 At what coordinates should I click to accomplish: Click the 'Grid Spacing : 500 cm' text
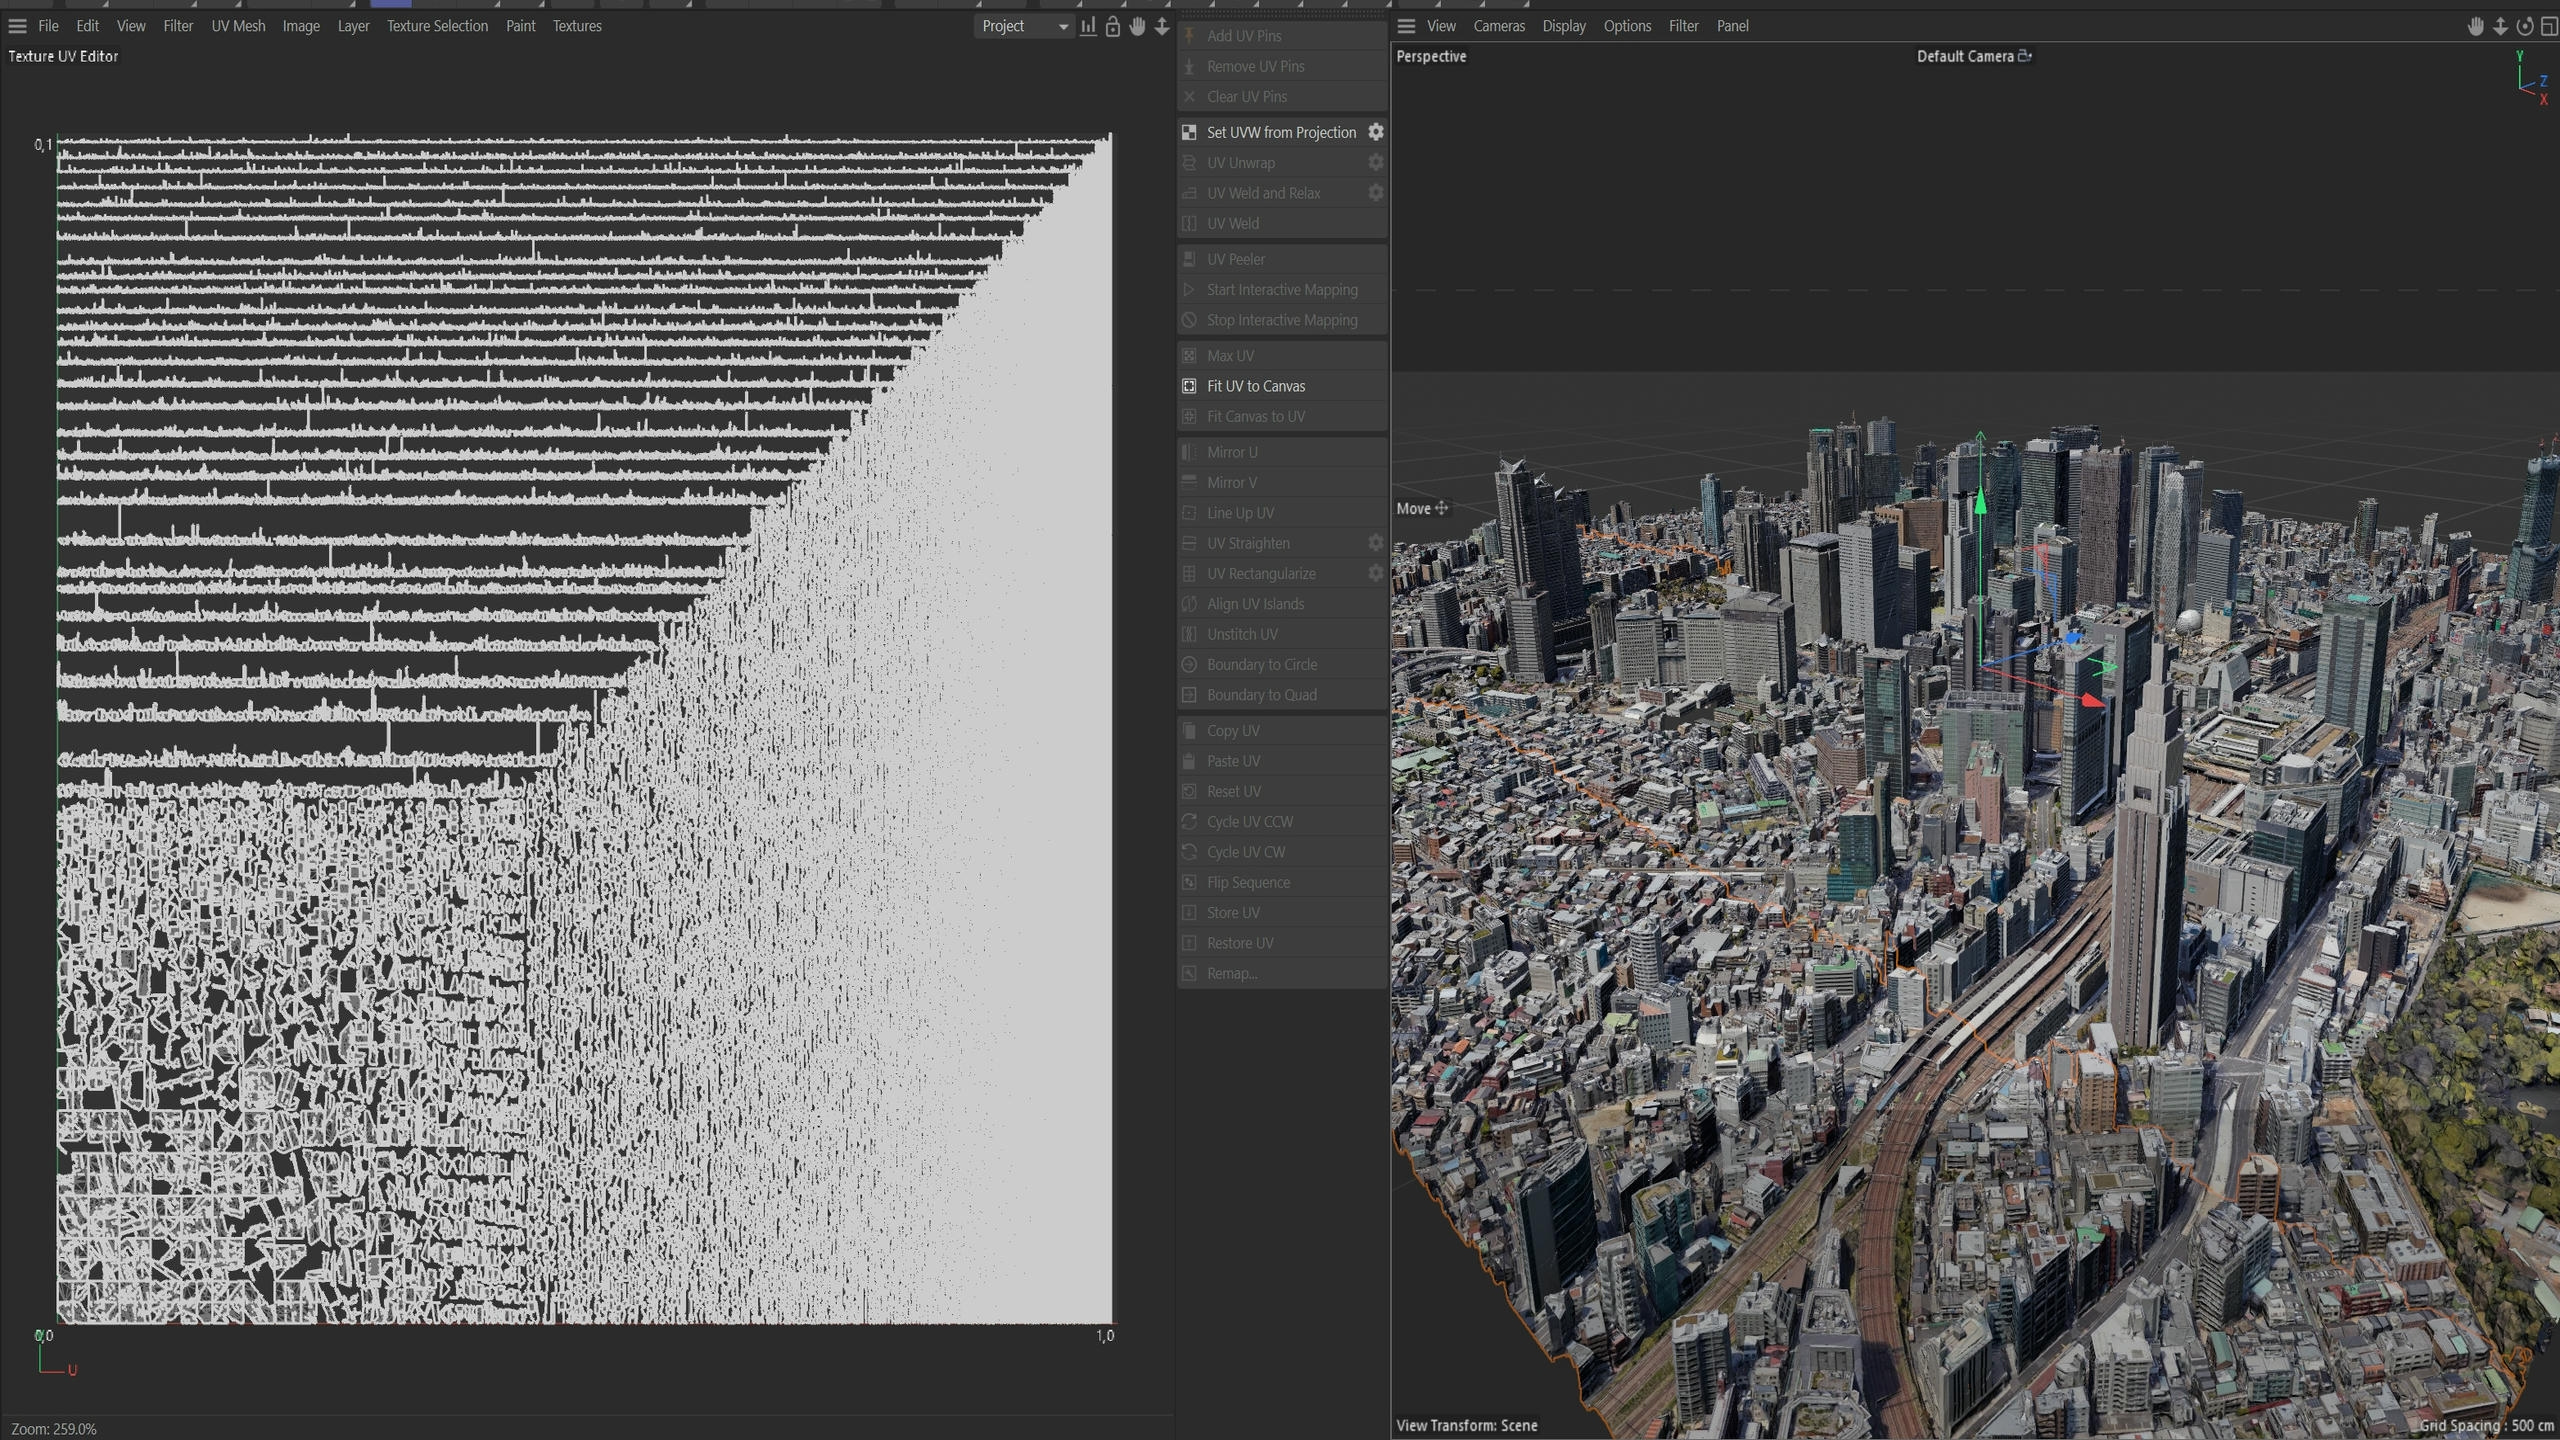[x=2486, y=1425]
